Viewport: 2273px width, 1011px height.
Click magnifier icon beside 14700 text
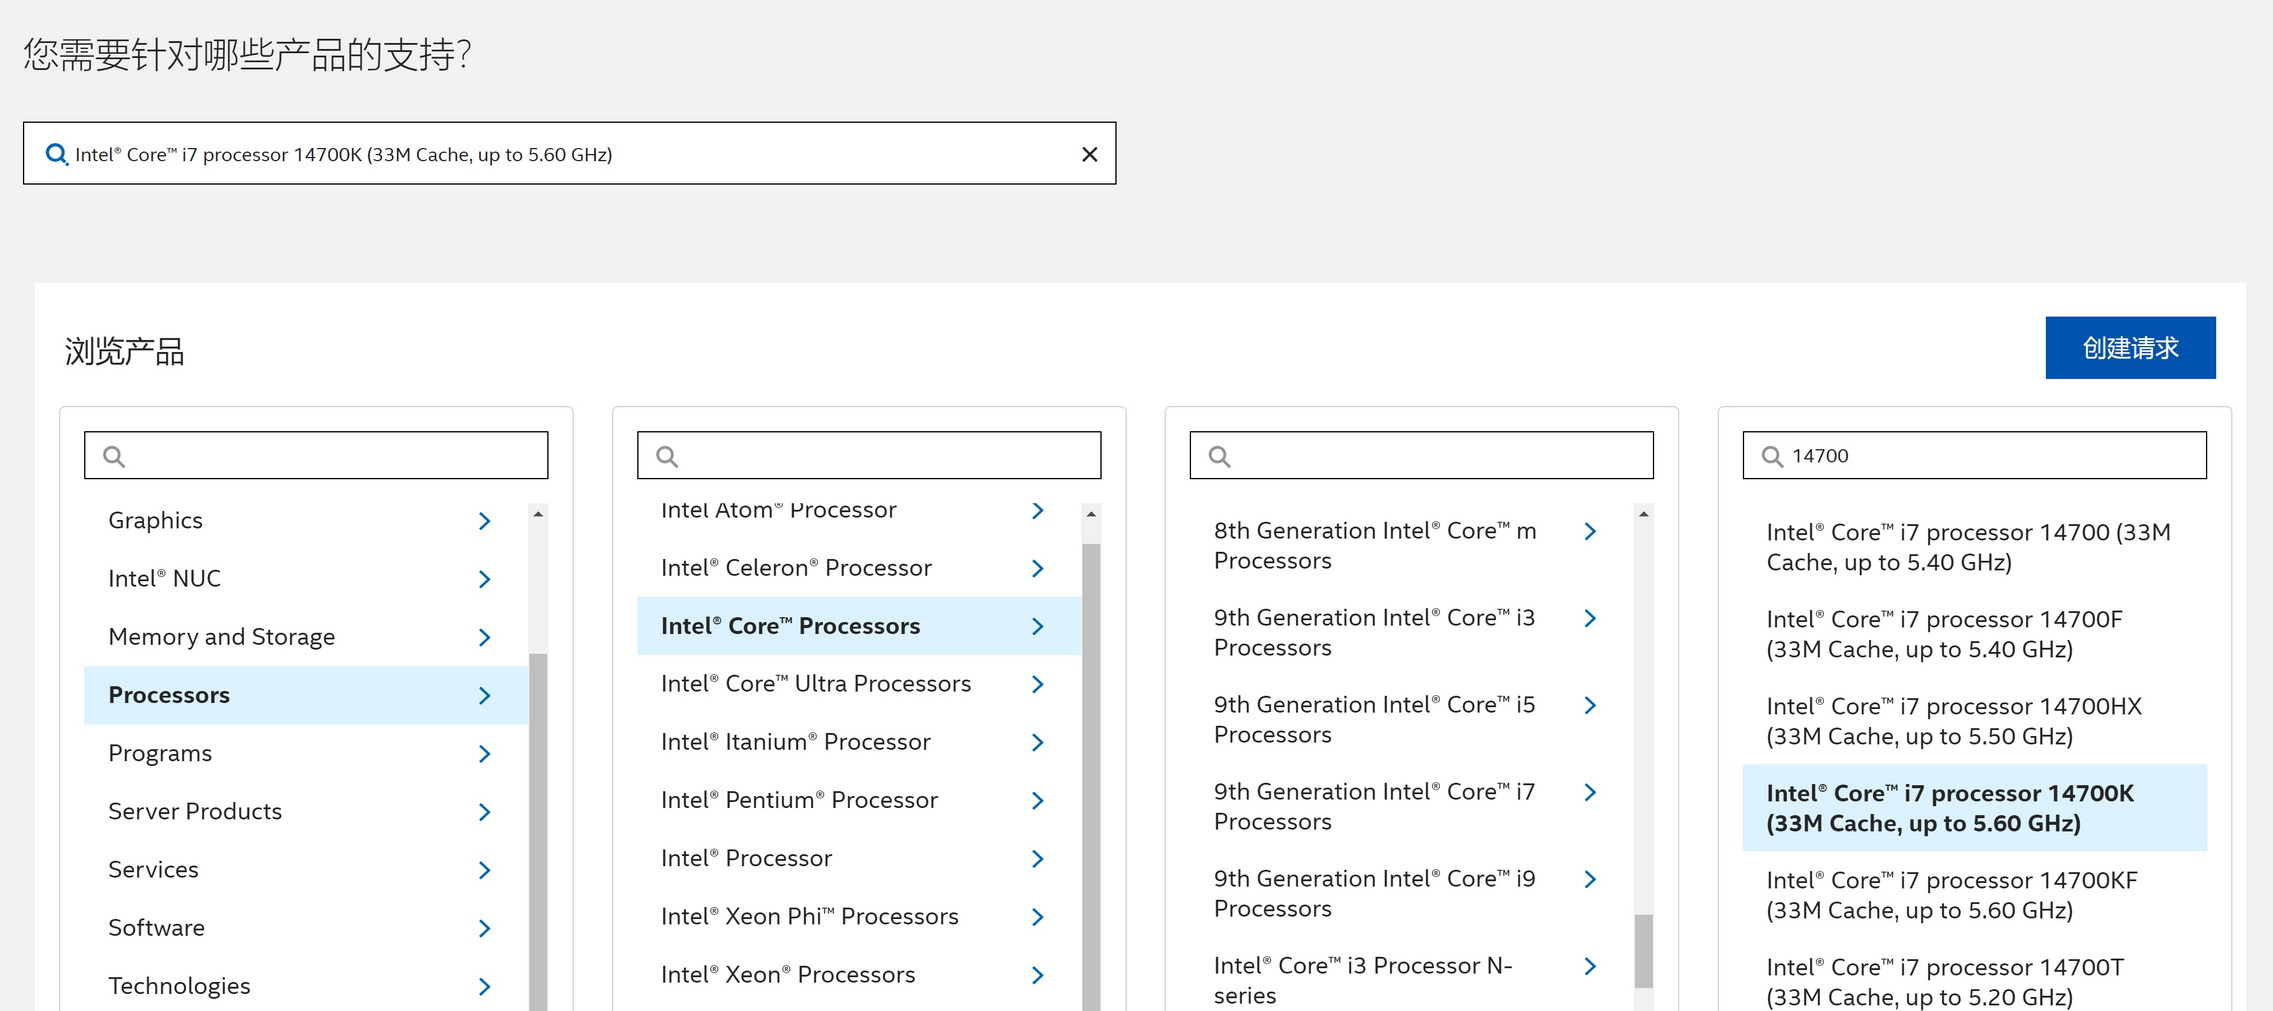1772,457
